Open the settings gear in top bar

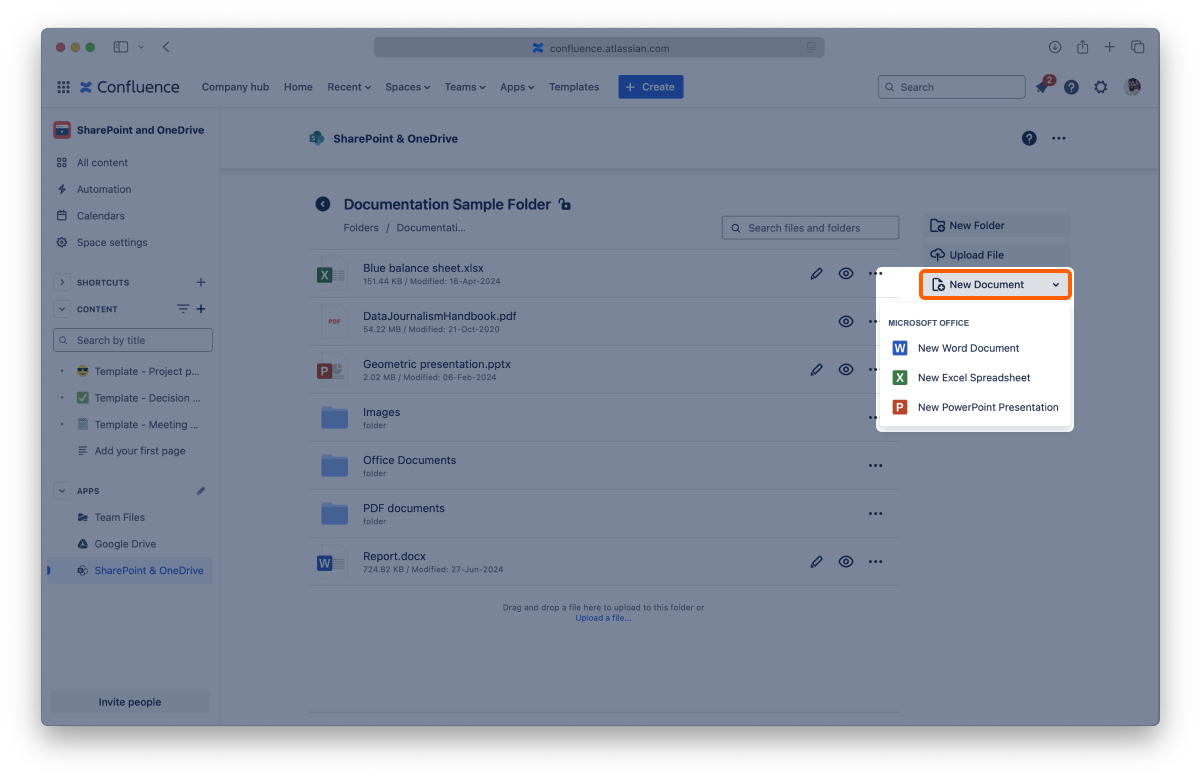point(1100,87)
